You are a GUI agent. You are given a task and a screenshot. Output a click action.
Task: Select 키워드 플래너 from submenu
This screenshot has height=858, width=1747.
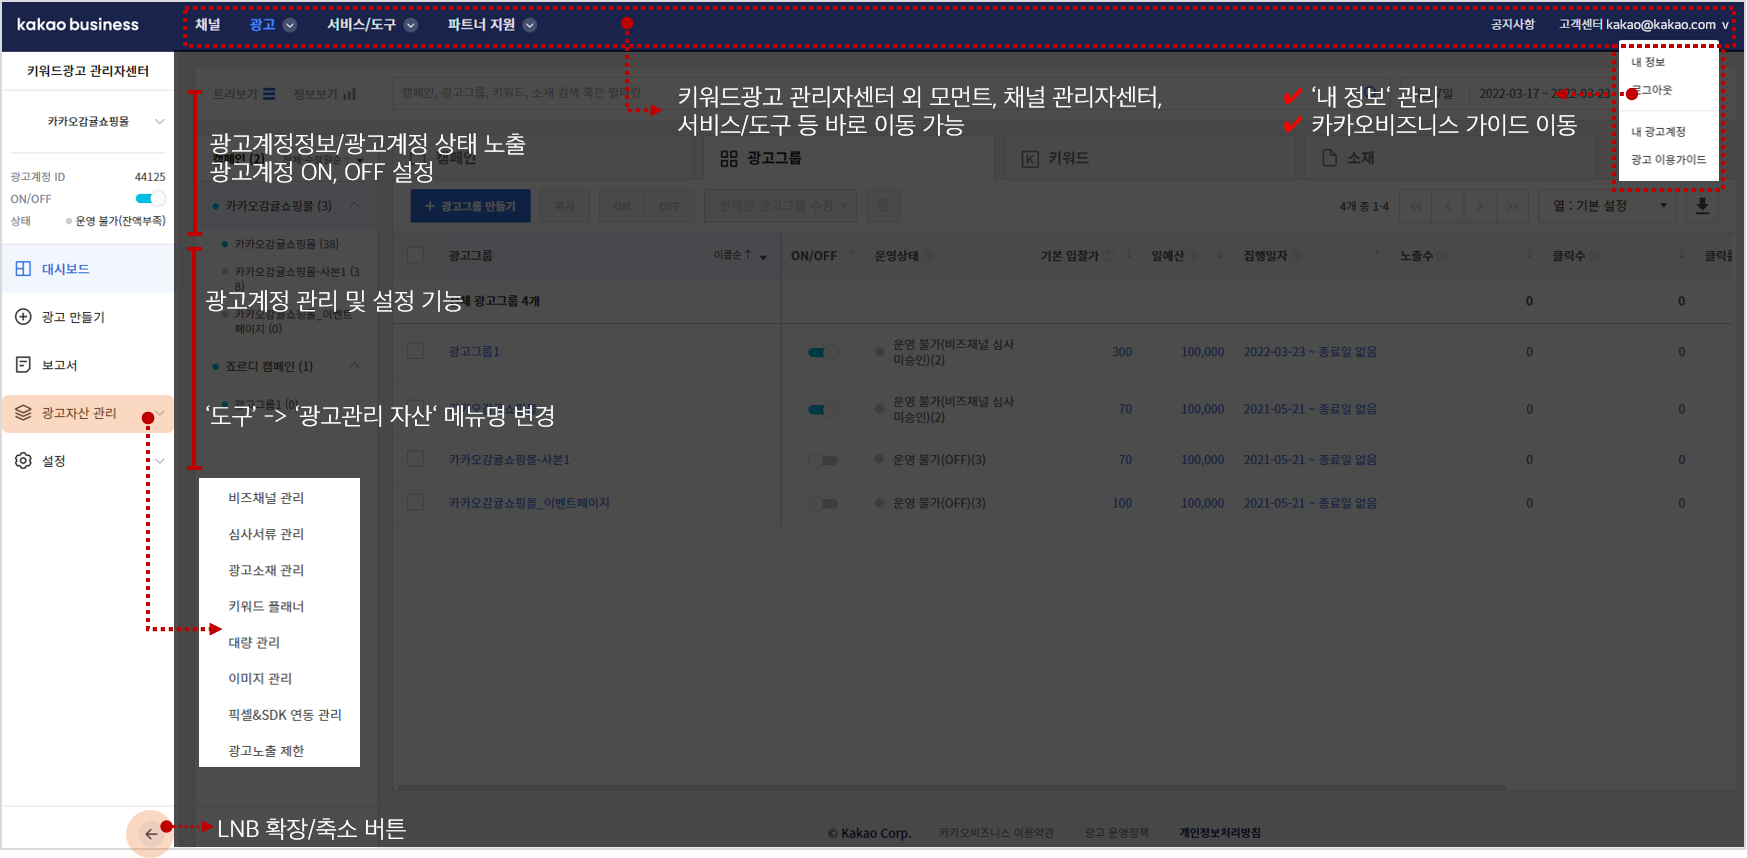tap(266, 606)
